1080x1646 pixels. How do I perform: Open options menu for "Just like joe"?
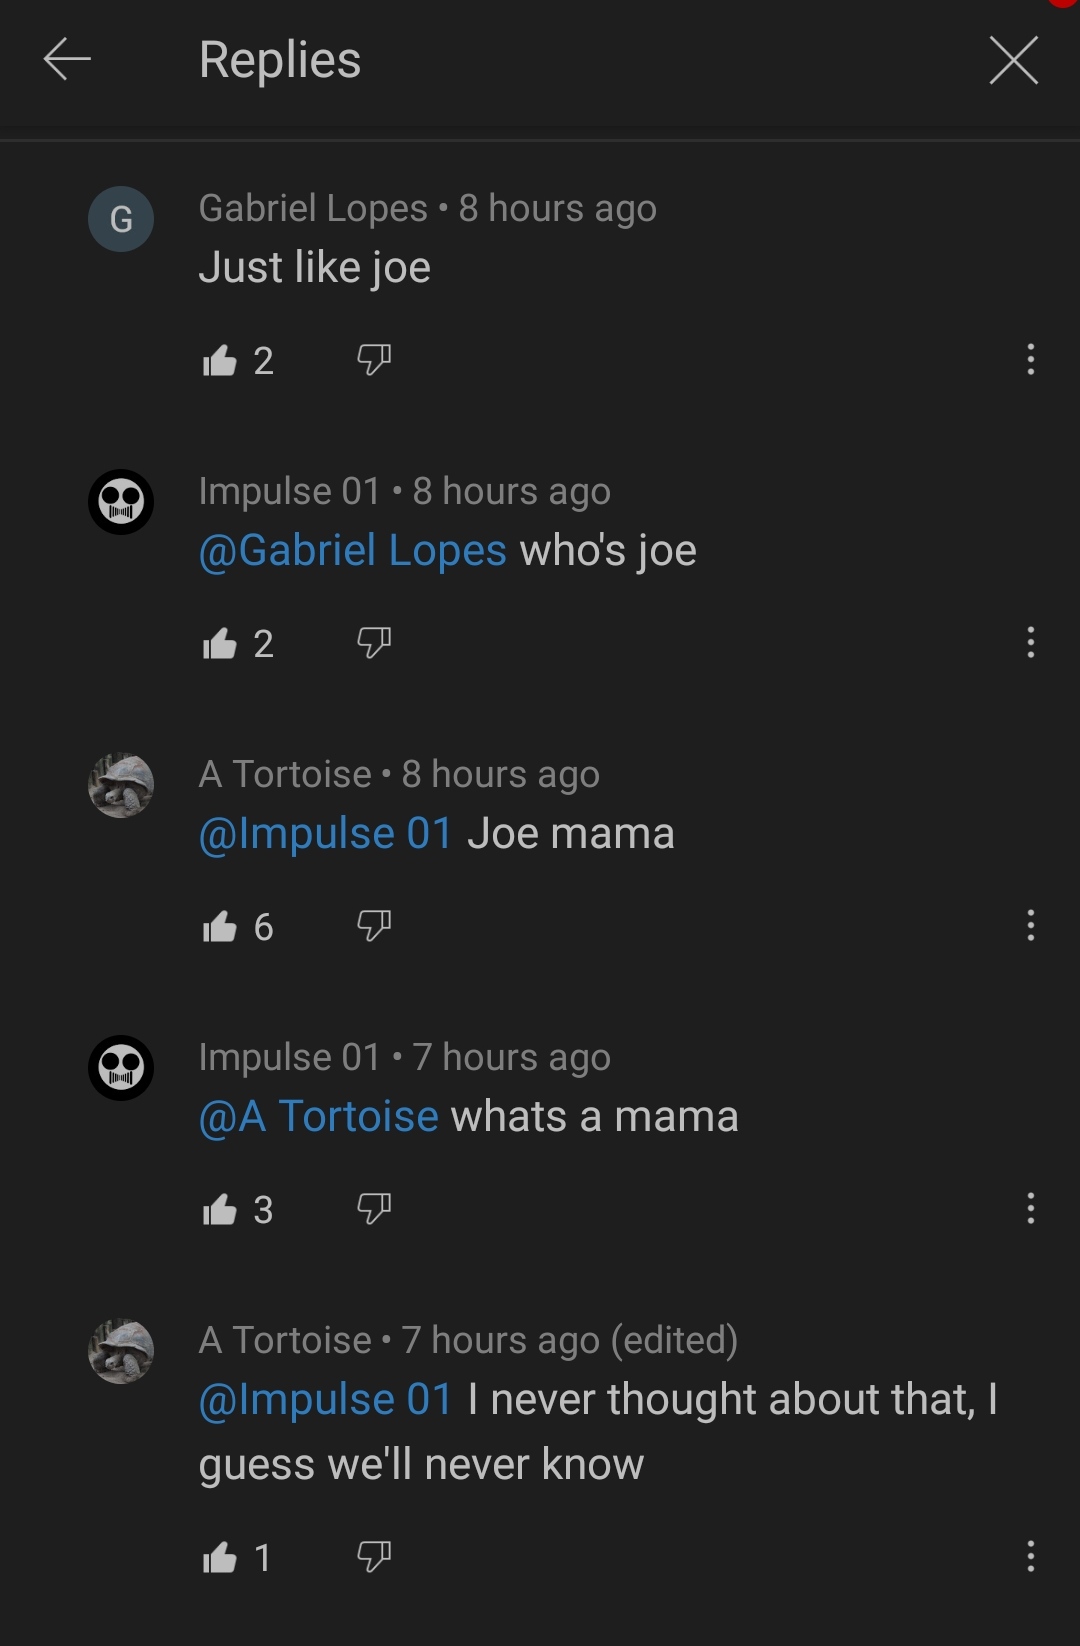click(x=1030, y=360)
